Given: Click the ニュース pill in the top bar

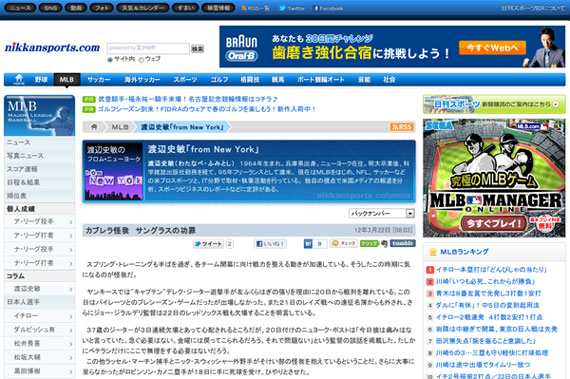Looking at the screenshot, I should click(20, 8).
